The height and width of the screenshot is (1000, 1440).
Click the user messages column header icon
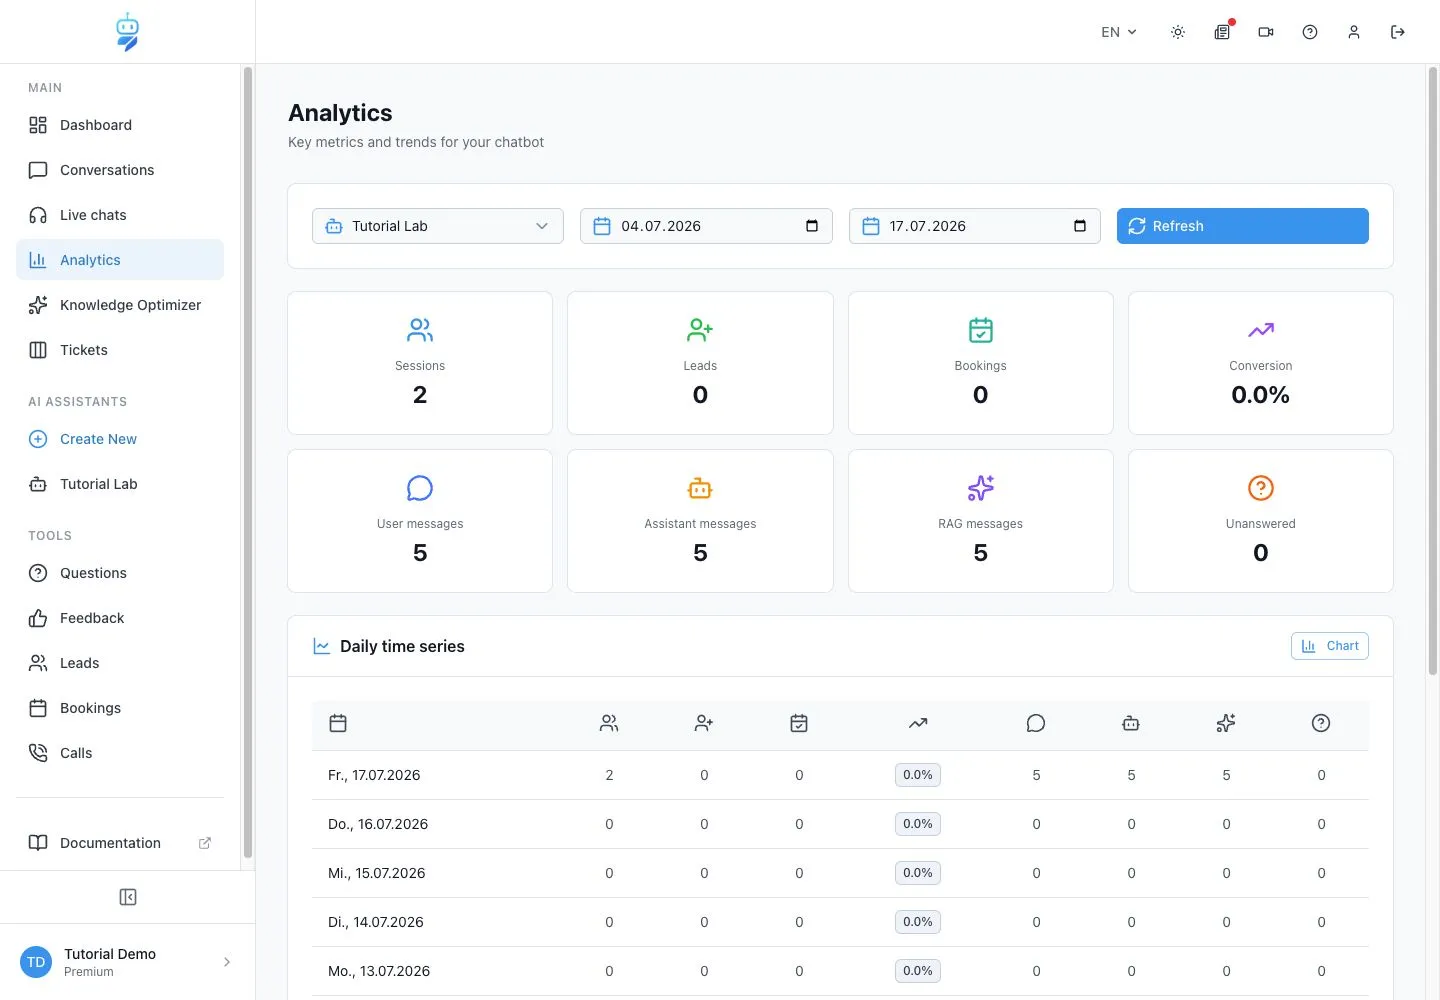pyautogui.click(x=1036, y=723)
